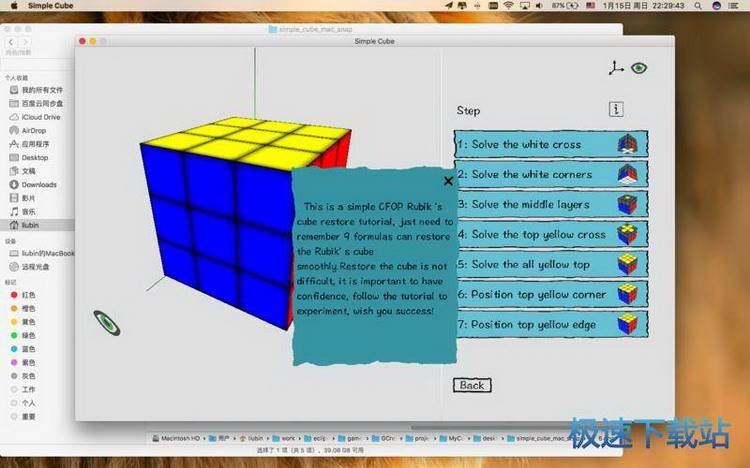Toggle the eye visibility icon

(x=639, y=68)
